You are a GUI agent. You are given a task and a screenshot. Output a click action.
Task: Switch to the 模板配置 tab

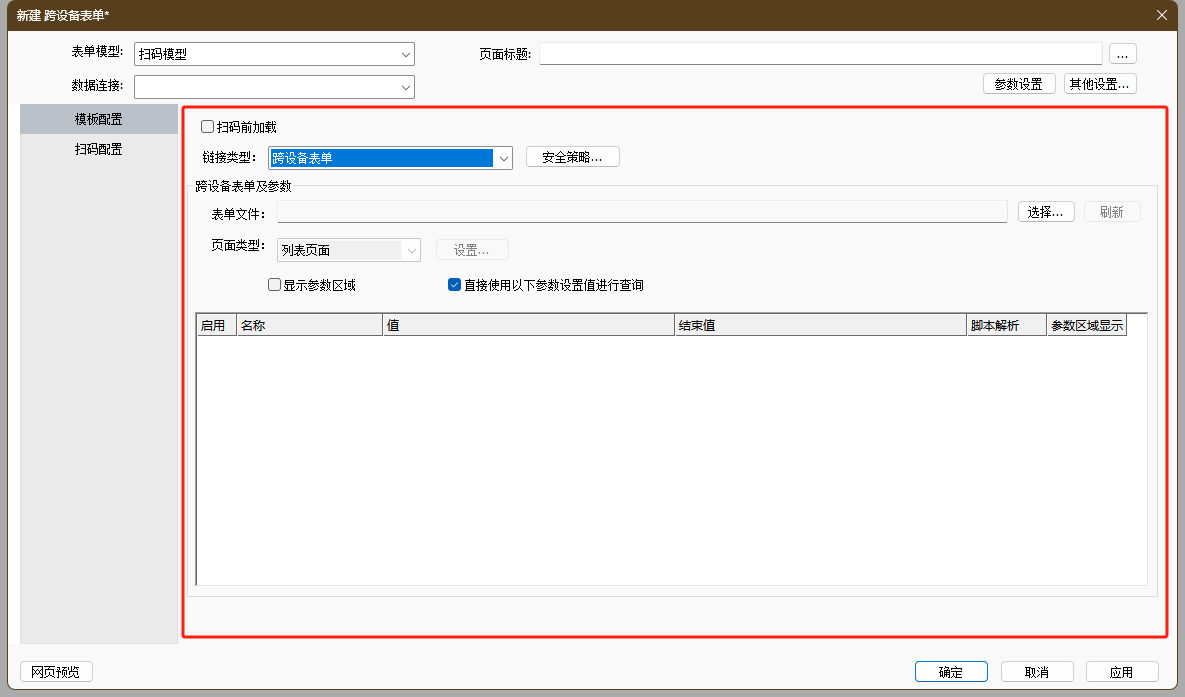click(99, 119)
